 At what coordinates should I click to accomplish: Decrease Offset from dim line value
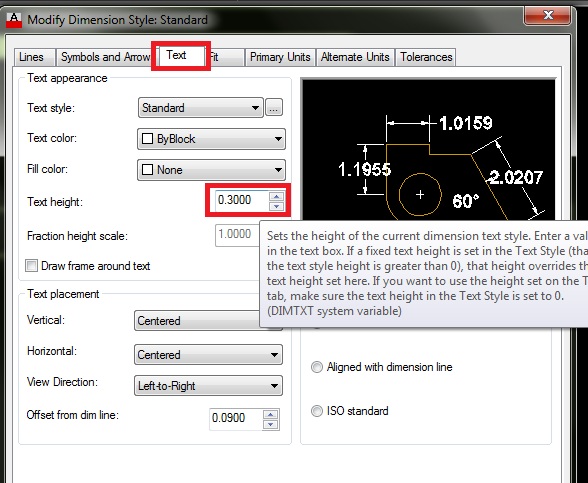pyautogui.click(x=271, y=424)
